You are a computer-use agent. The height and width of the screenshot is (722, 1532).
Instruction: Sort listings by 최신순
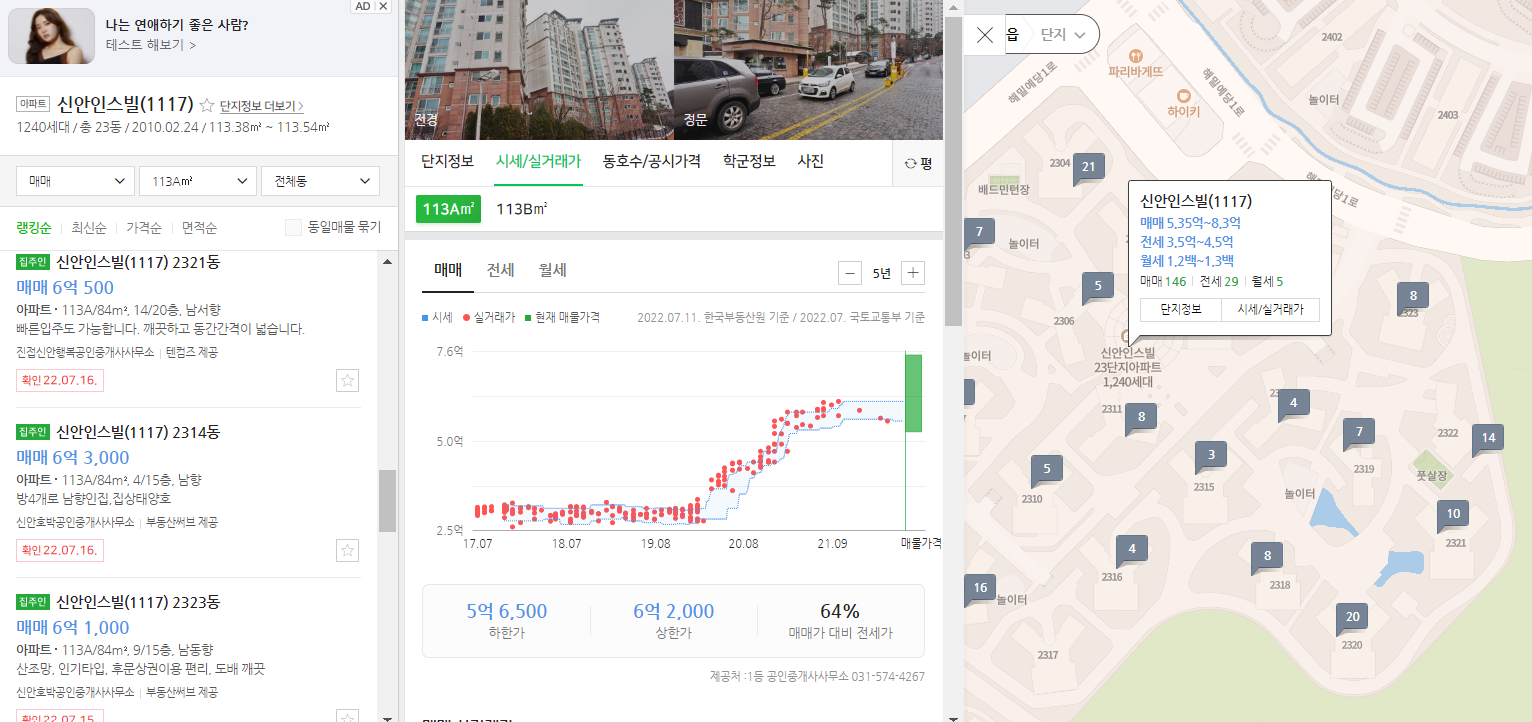(x=89, y=228)
